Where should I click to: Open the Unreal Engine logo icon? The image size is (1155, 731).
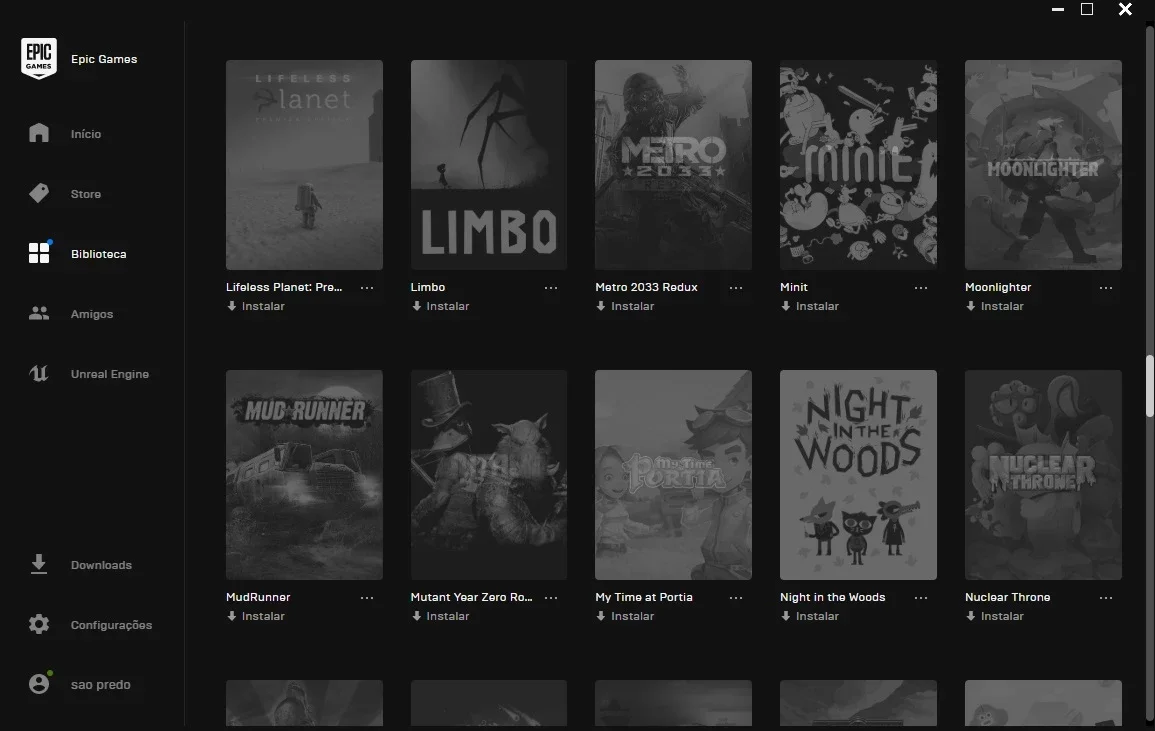tap(38, 374)
